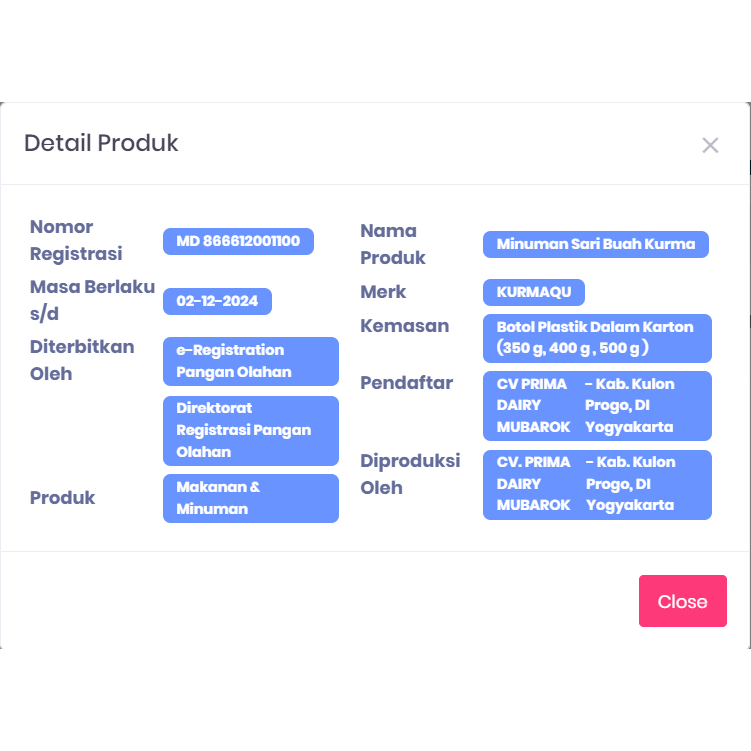The height and width of the screenshot is (751, 751).
Task: Click the company badge beside Diproduksi Oleh
Action: coord(596,484)
